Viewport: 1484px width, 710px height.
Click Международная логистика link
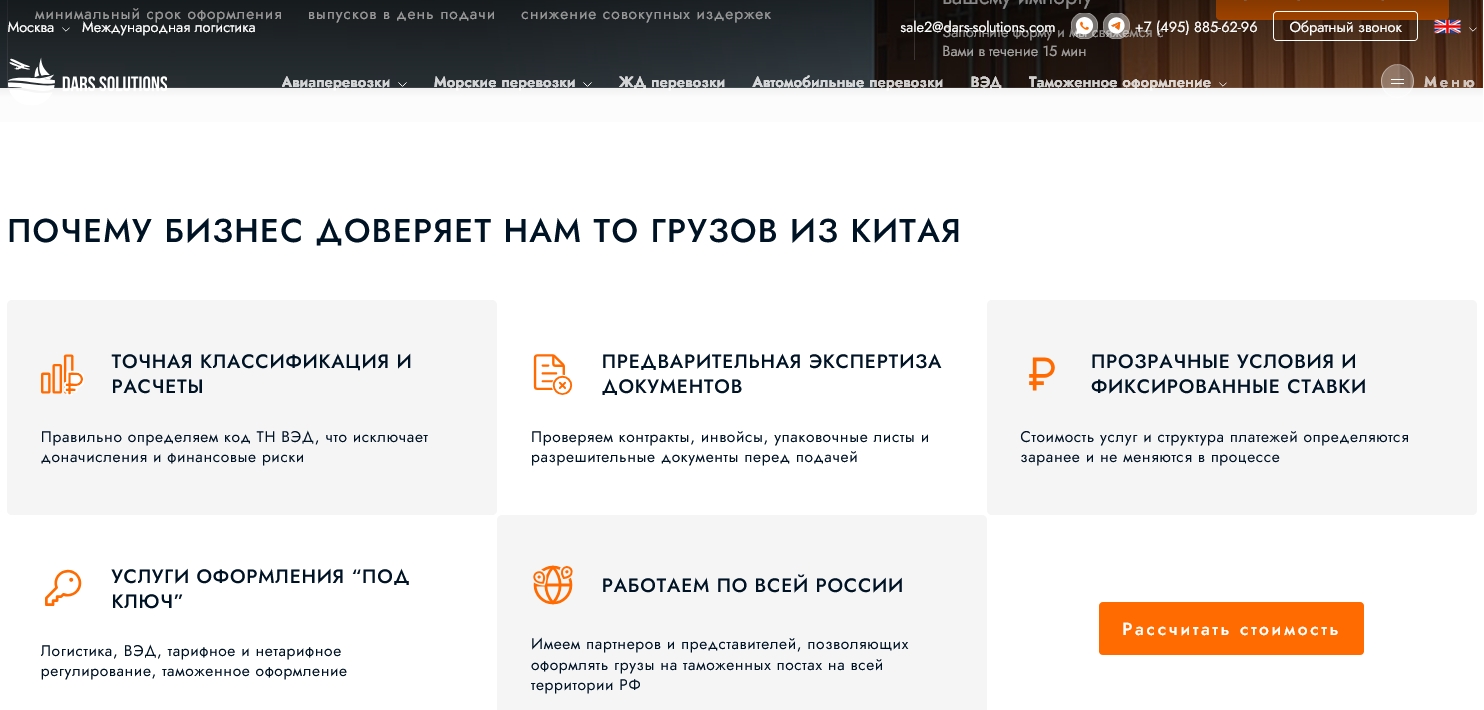169,28
